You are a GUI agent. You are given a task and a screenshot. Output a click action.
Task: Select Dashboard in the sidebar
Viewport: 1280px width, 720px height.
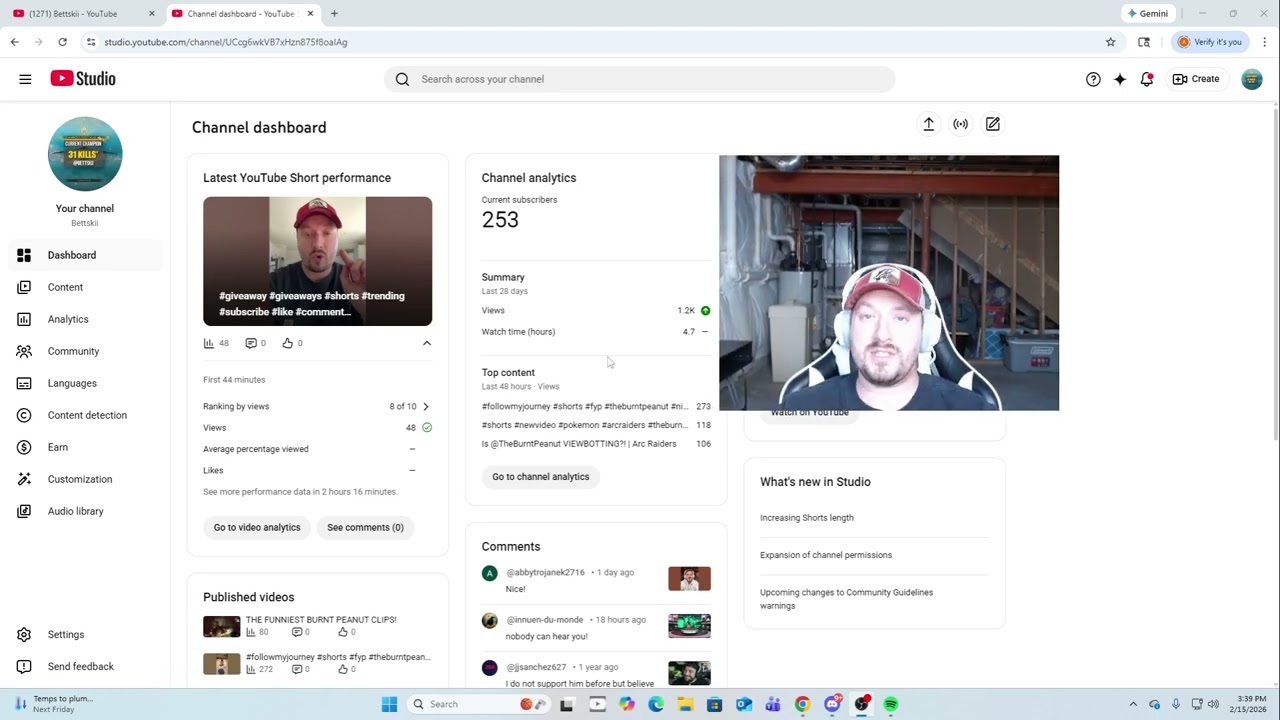pyautogui.click(x=85, y=255)
